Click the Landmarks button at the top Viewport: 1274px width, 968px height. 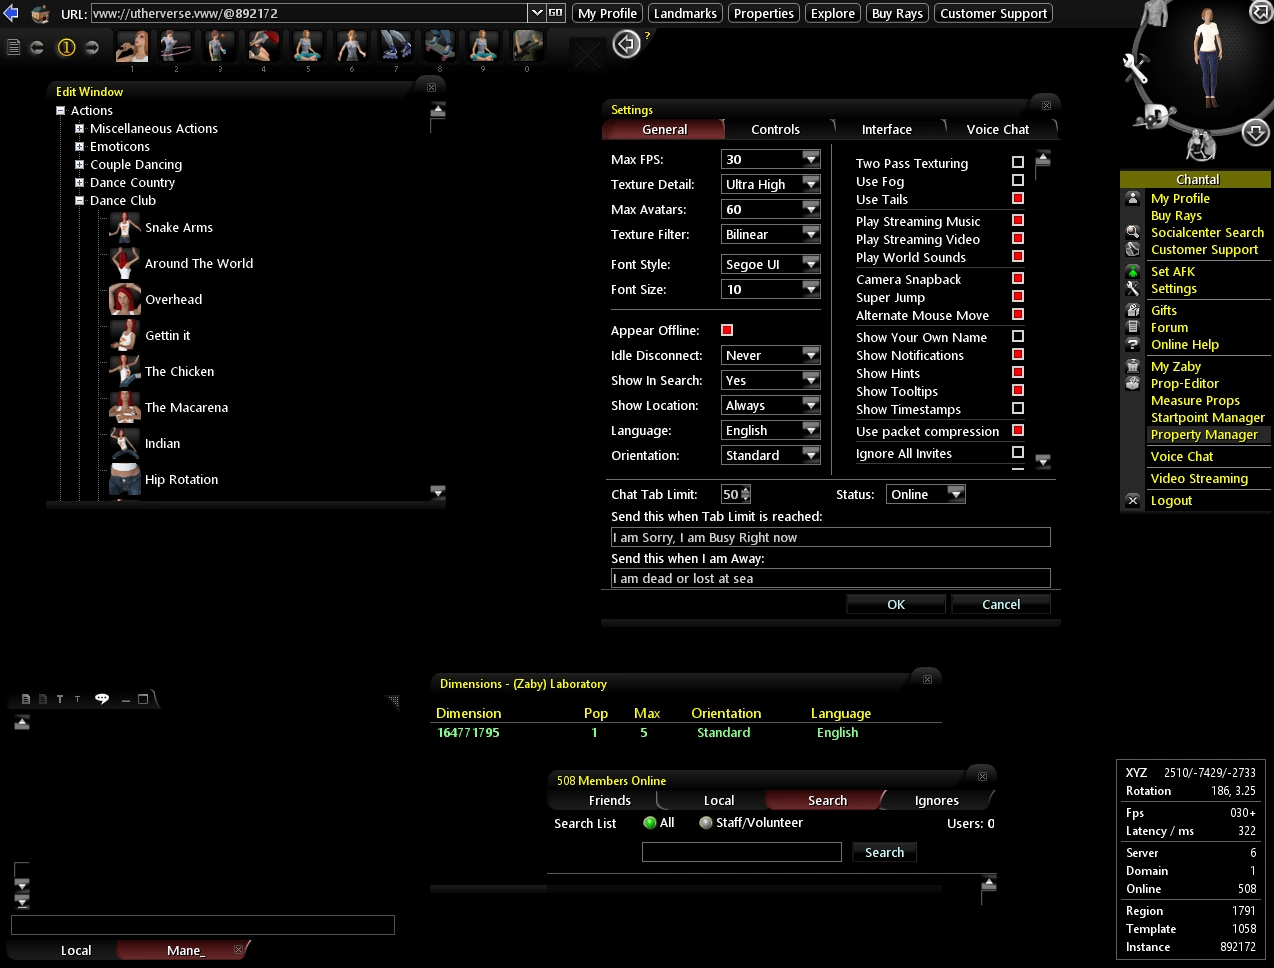685,13
